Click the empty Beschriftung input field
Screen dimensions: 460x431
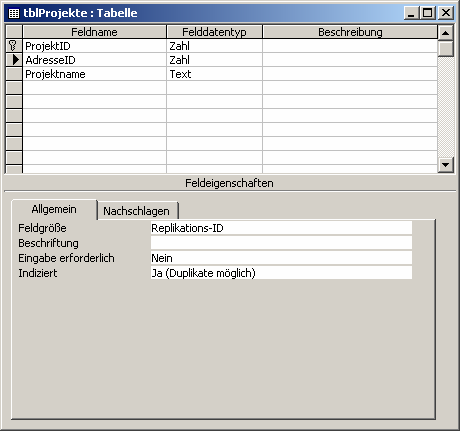pyautogui.click(x=281, y=243)
